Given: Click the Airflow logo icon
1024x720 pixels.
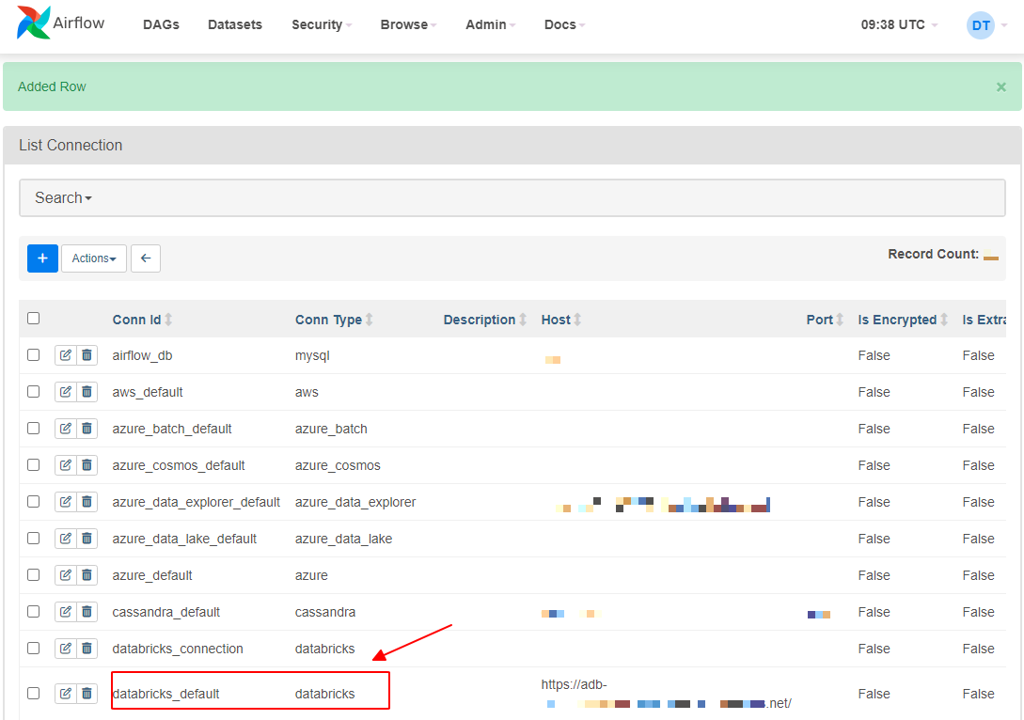Looking at the screenshot, I should pos(33,23).
